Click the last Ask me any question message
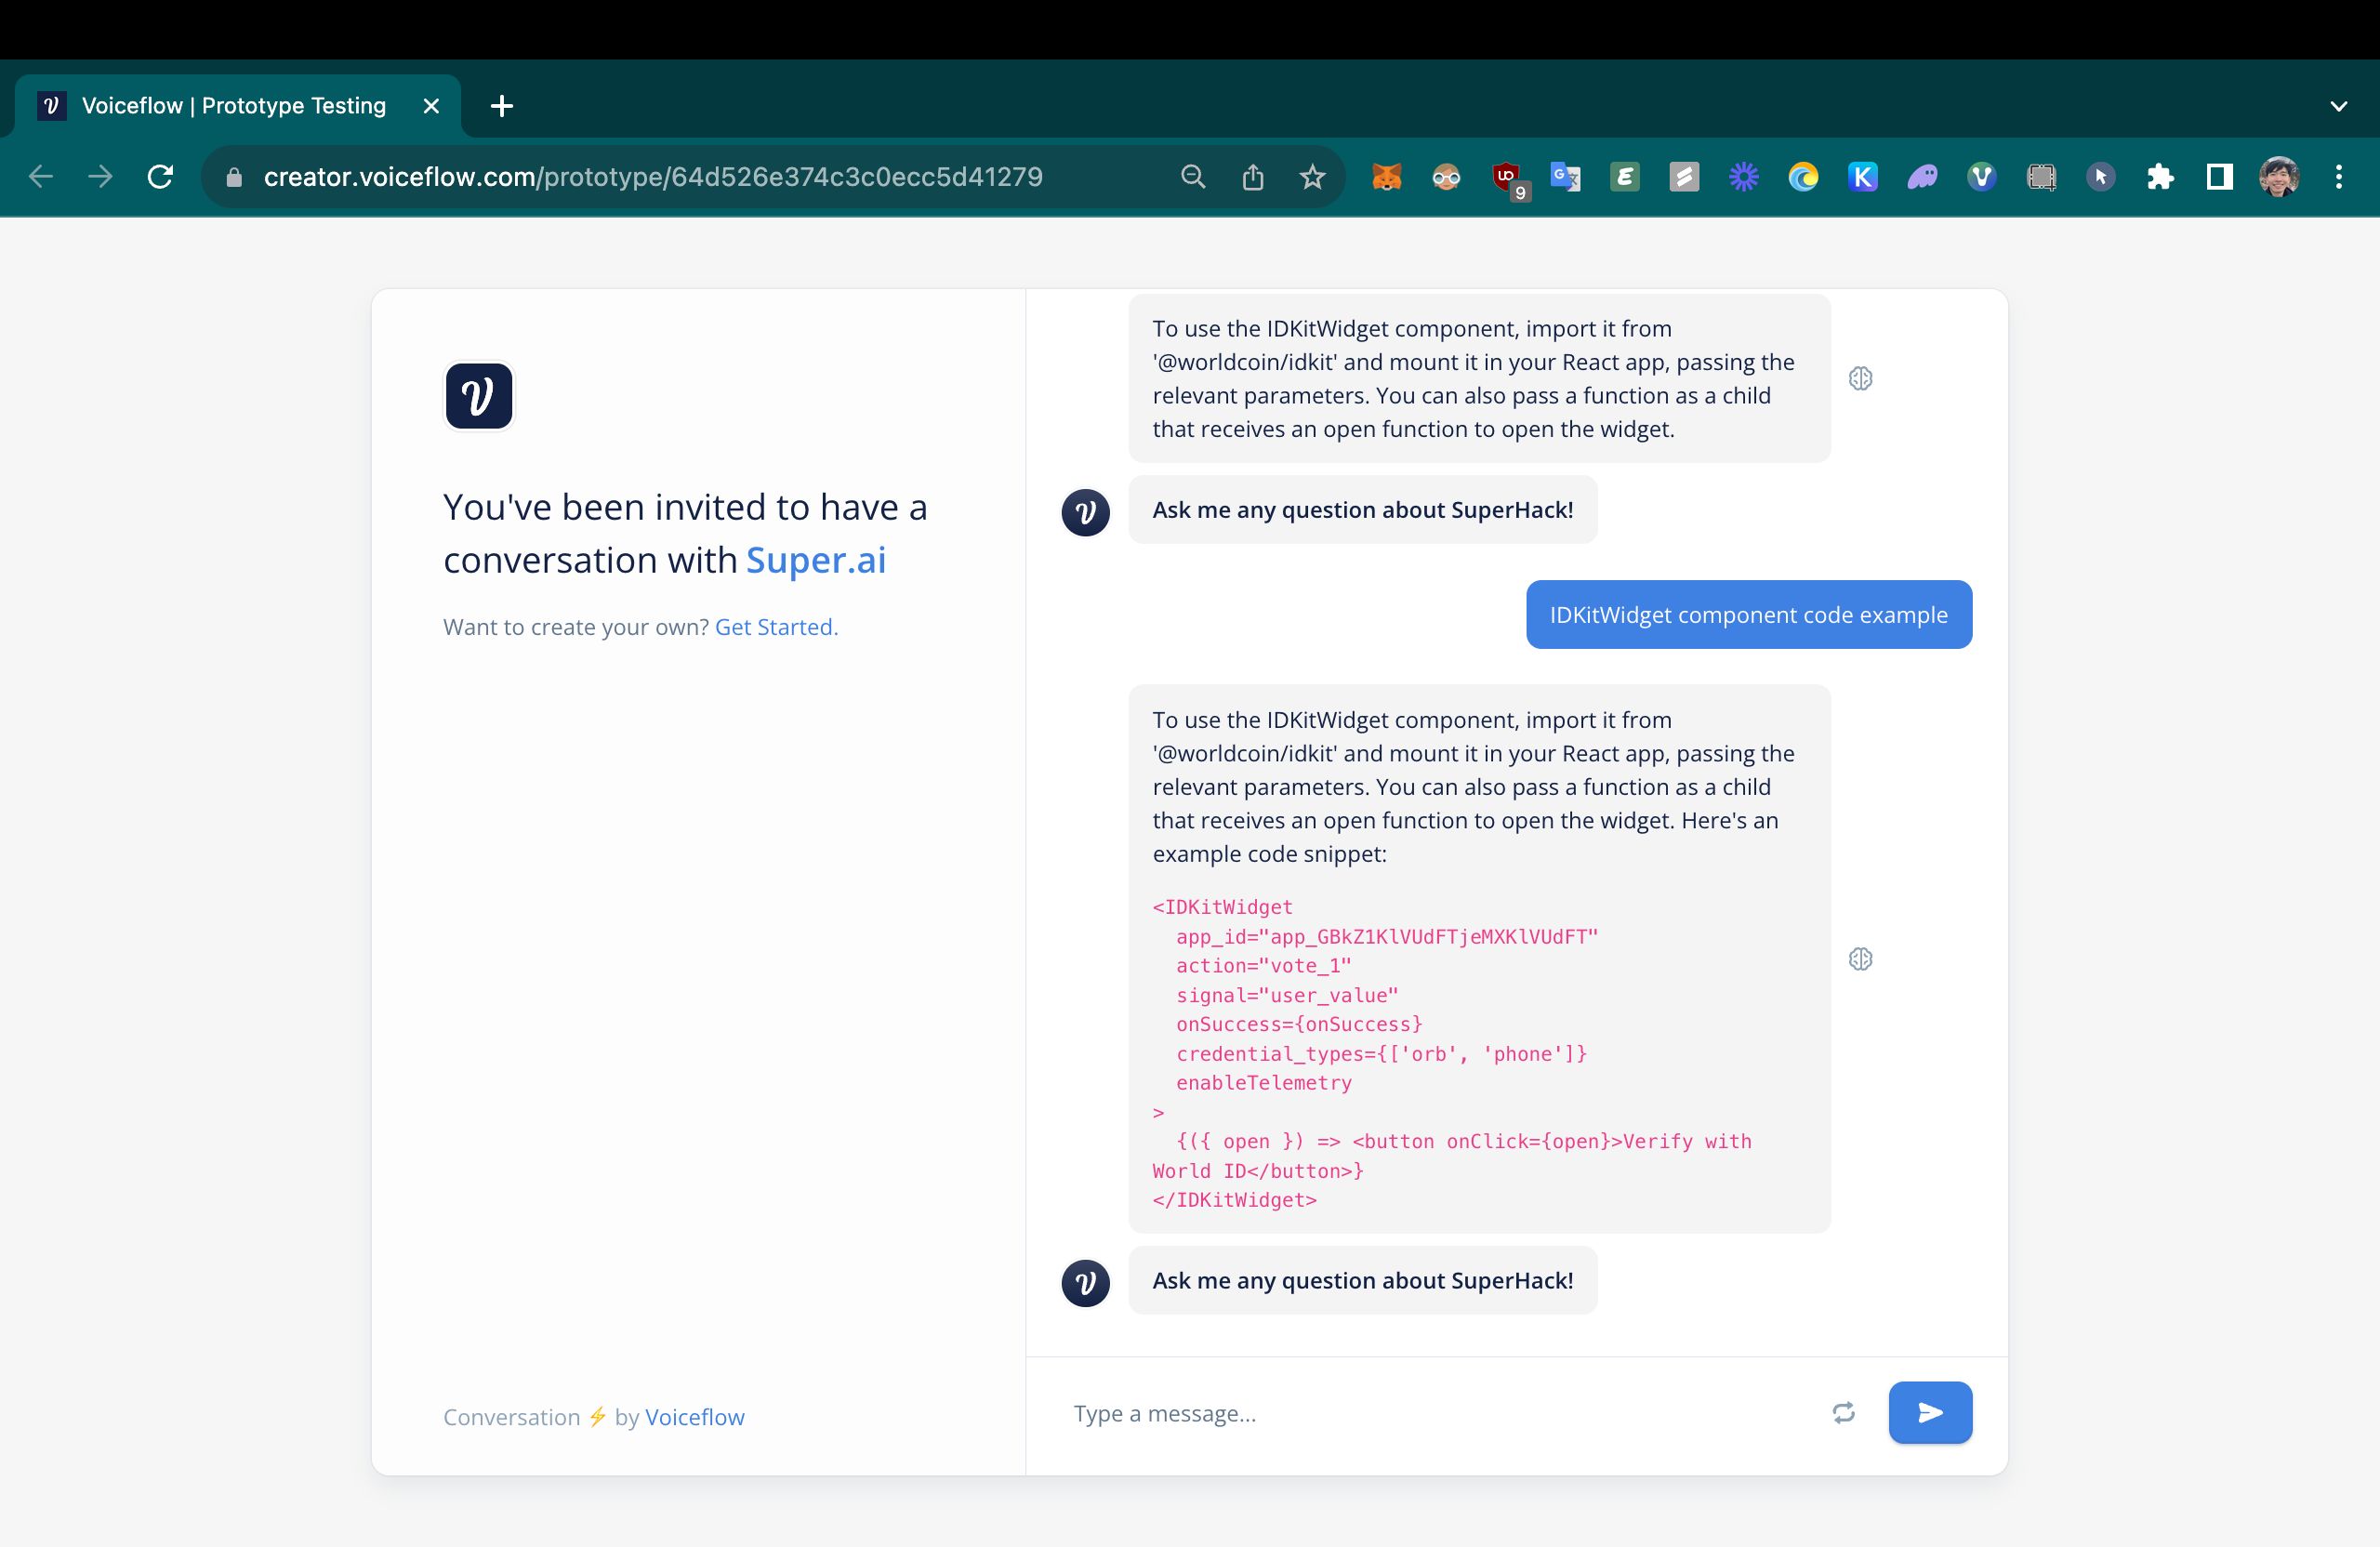The height and width of the screenshot is (1547, 2380). (x=1362, y=1280)
